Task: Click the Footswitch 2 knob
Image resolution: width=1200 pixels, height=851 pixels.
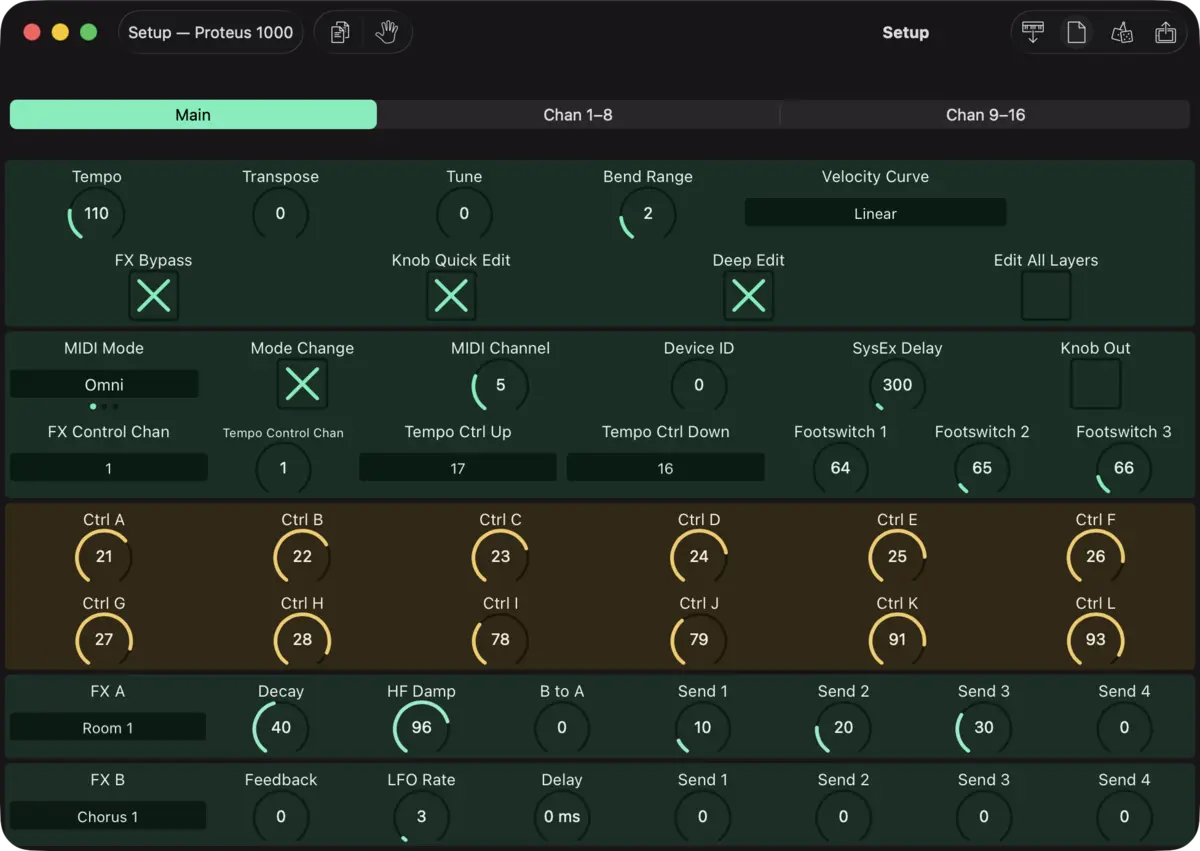Action: (x=982, y=468)
